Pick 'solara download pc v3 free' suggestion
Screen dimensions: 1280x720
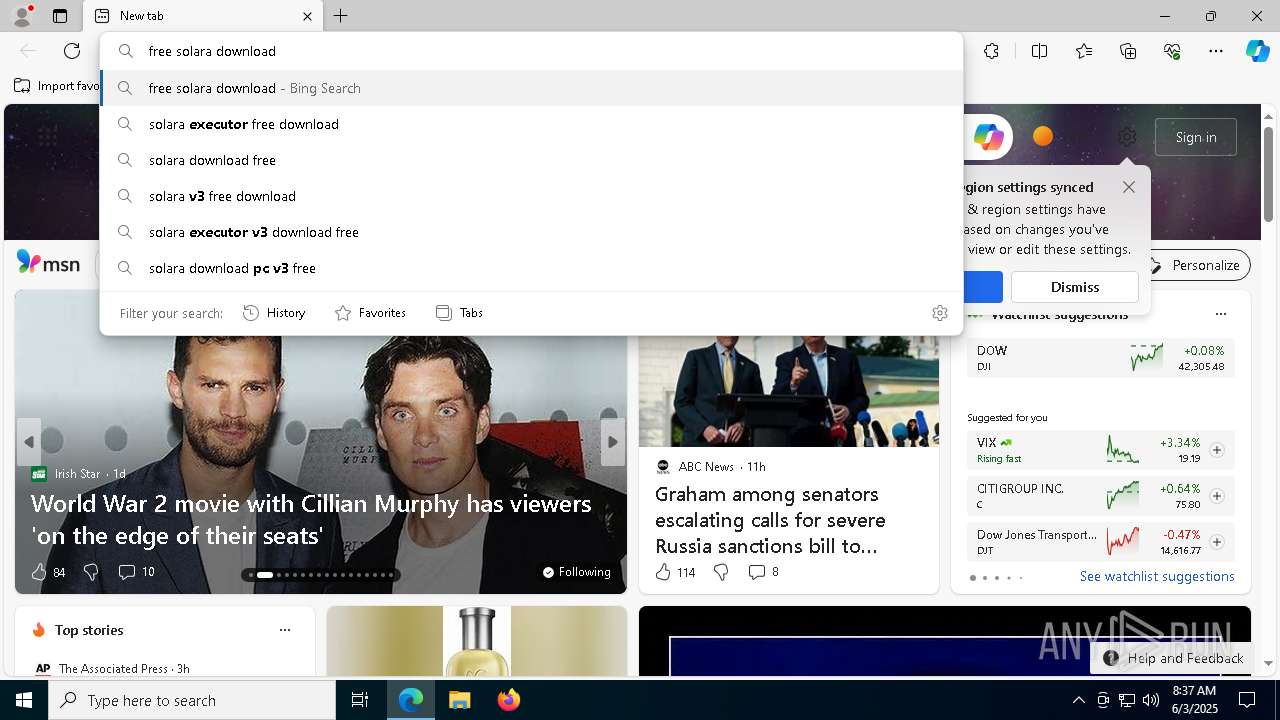coord(531,268)
